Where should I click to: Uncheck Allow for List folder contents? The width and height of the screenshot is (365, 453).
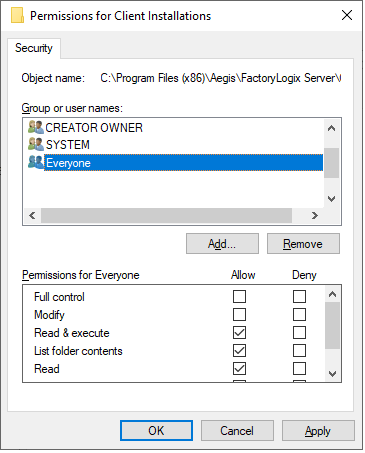(x=239, y=350)
